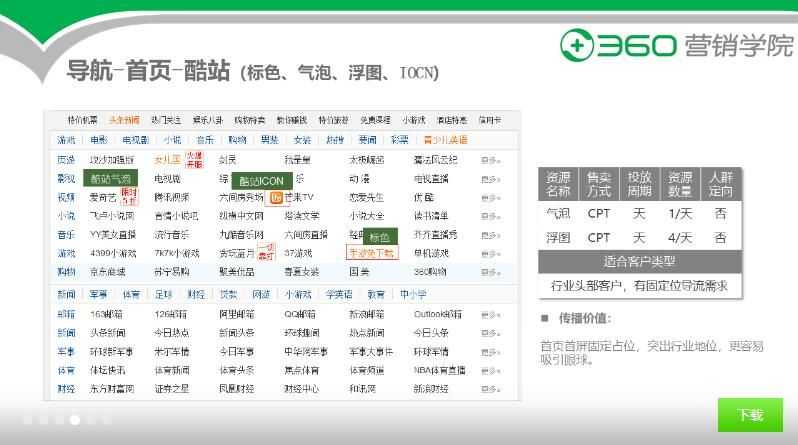The width and height of the screenshot is (798, 445).
Task: Open the 特价机票 top tab
Action: point(82,120)
